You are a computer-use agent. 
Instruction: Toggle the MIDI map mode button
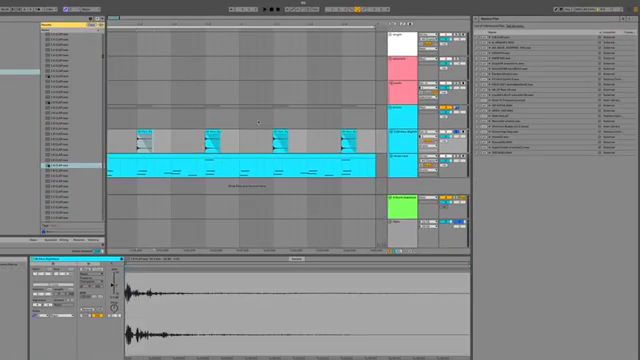(x=578, y=9)
